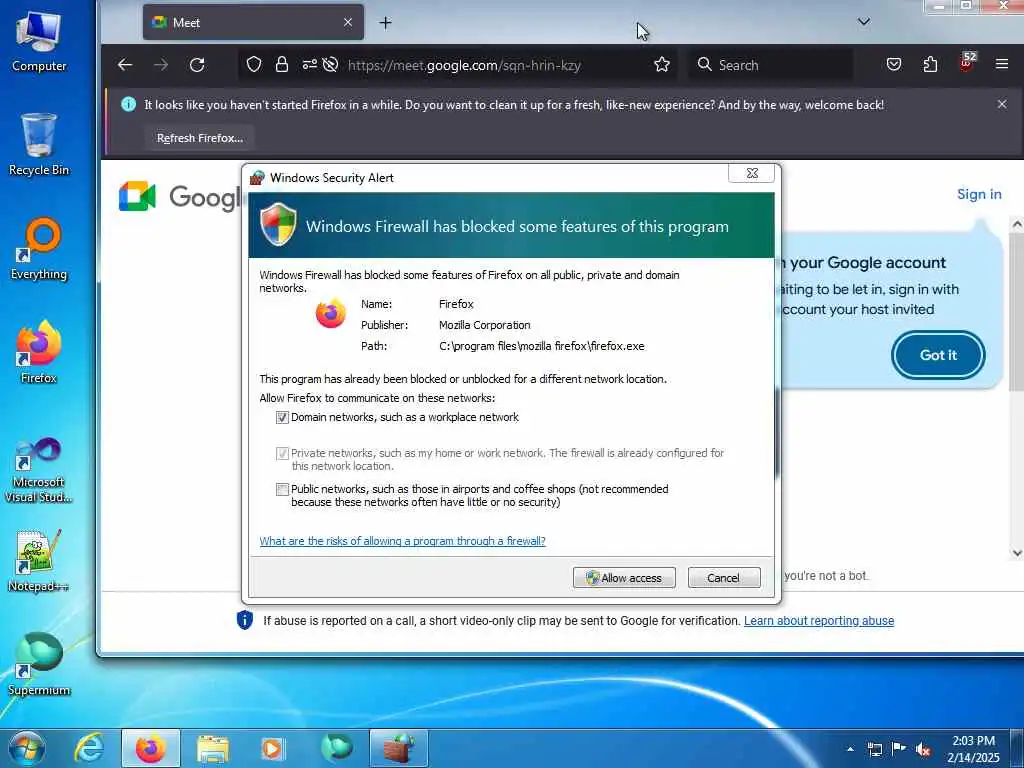Click the extension icon with badge 52
Viewport: 1024px width, 768px height.
[x=966, y=63]
